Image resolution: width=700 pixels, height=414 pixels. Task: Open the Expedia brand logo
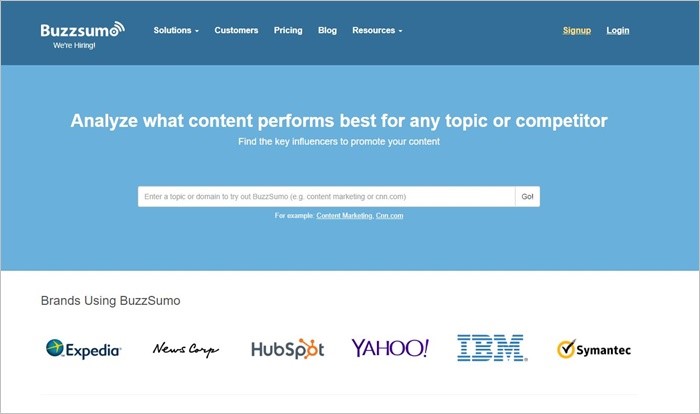tap(83, 349)
